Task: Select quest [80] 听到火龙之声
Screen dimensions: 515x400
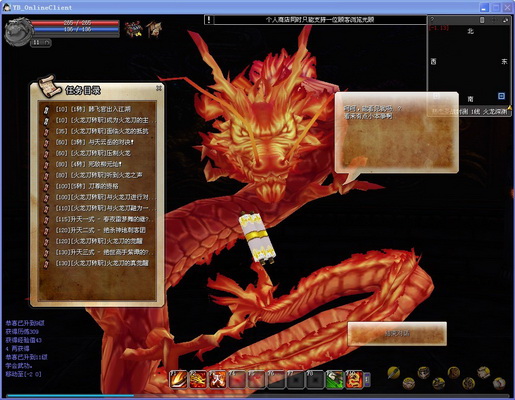Action: [x=99, y=175]
